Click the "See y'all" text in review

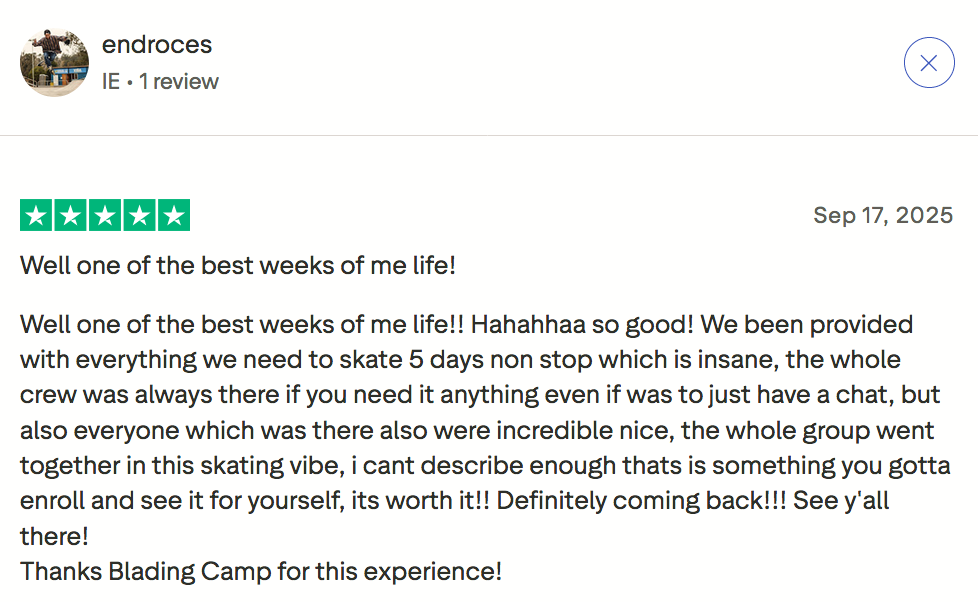coord(840,500)
